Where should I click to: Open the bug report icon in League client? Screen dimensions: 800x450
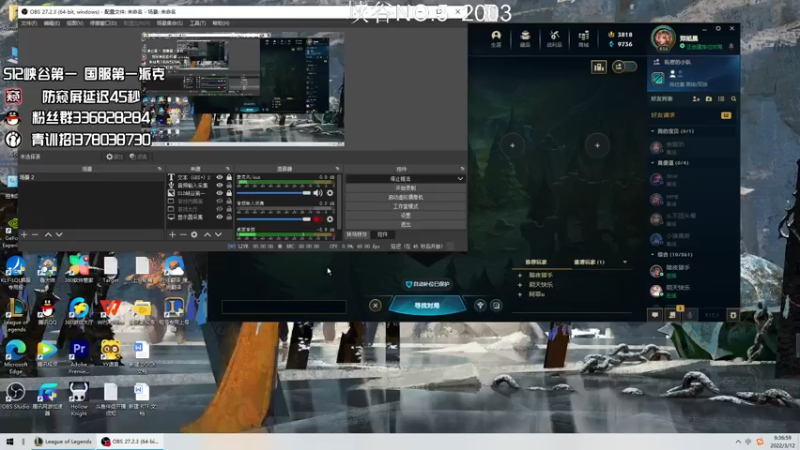pyautogui.click(x=733, y=315)
